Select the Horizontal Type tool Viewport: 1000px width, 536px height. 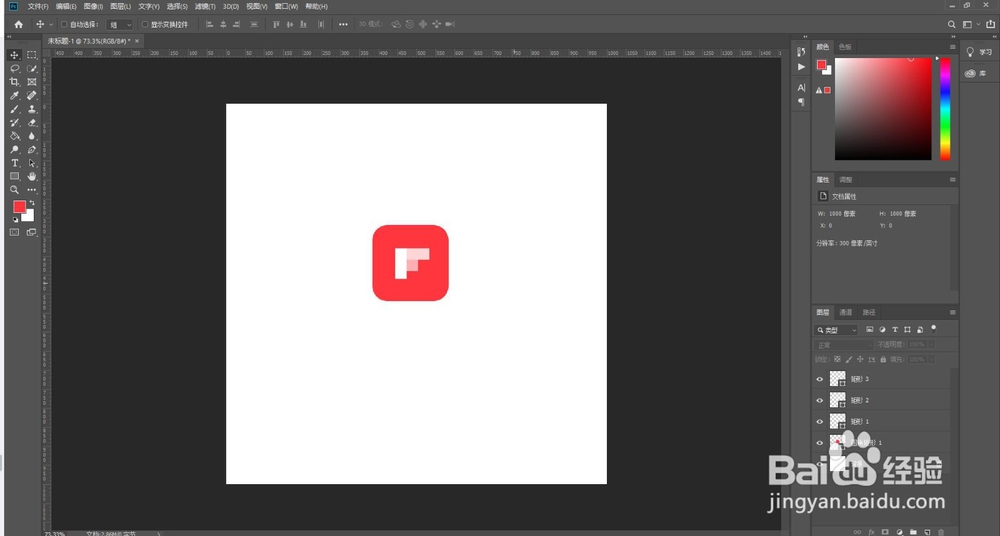tap(14, 163)
